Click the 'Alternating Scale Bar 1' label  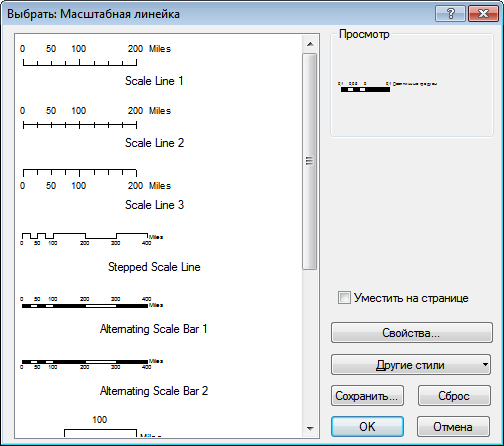(154, 329)
